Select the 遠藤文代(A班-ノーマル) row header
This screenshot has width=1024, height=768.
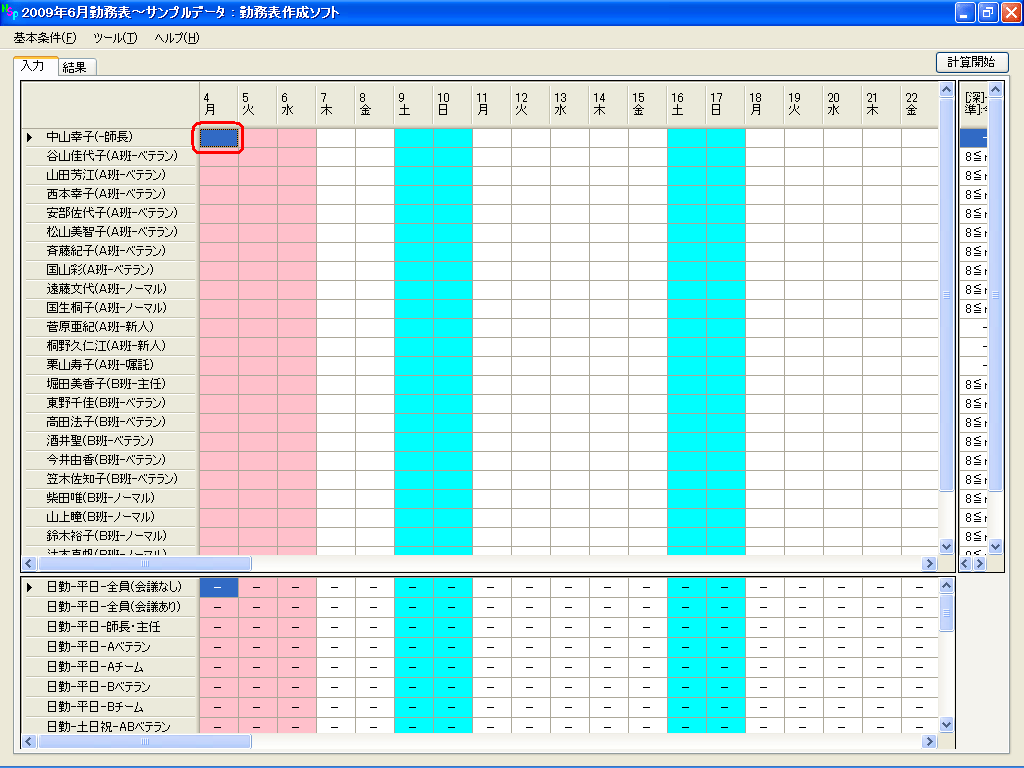tap(110, 289)
